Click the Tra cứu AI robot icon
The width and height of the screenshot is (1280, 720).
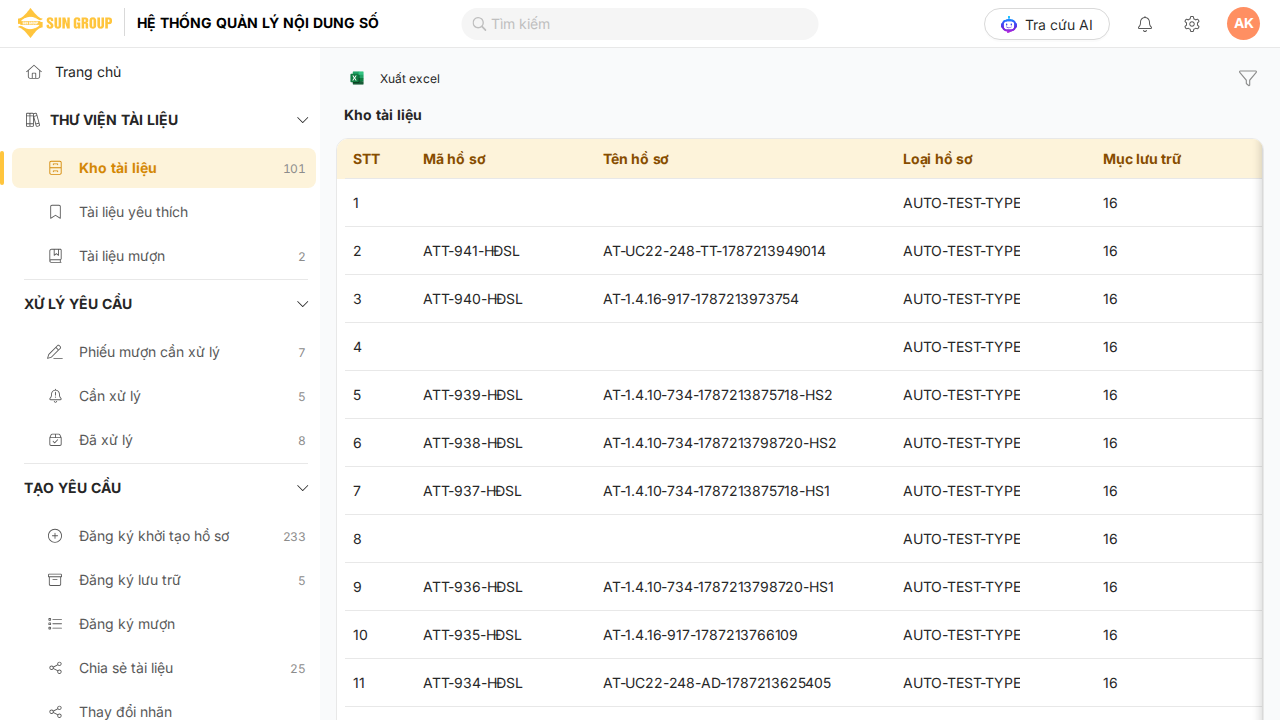tap(1009, 24)
